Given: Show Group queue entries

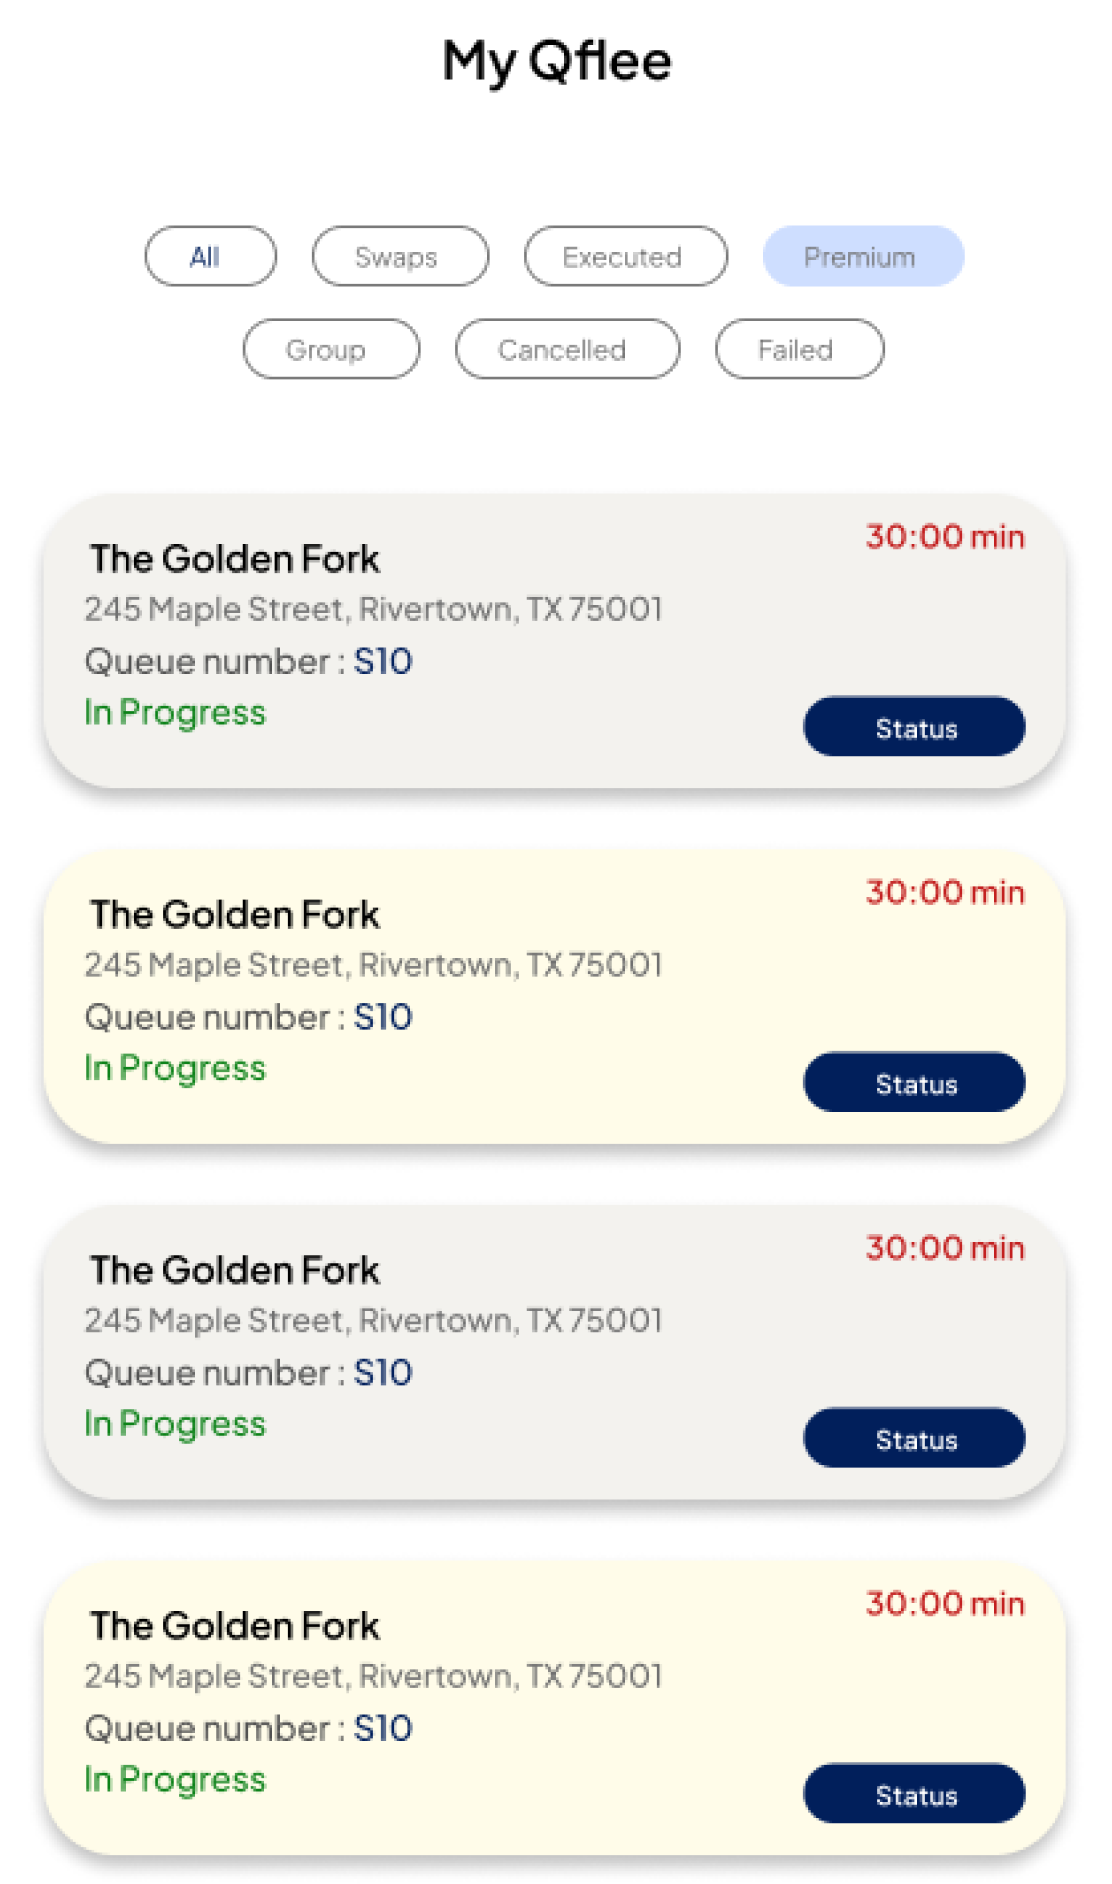Looking at the screenshot, I should 331,350.
